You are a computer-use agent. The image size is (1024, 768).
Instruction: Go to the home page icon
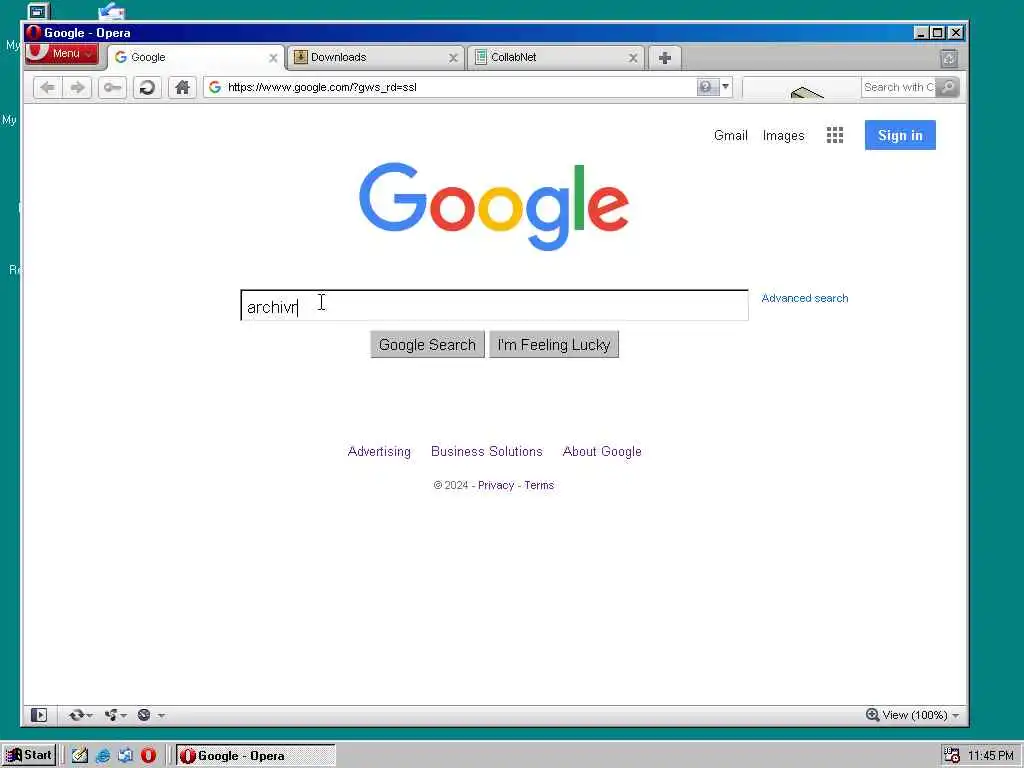[182, 87]
